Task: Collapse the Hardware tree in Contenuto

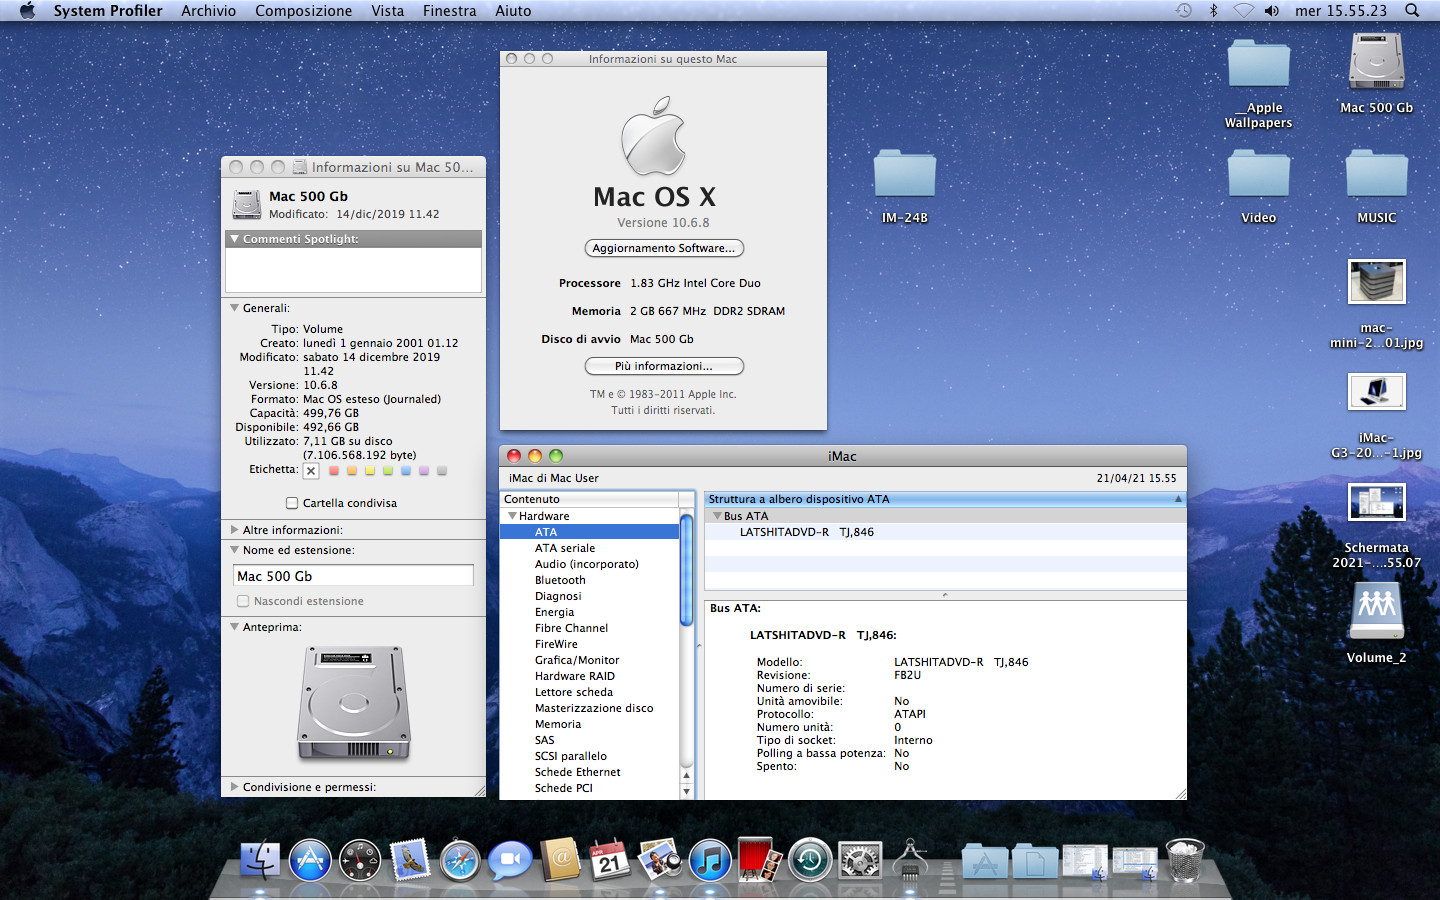Action: (513, 516)
